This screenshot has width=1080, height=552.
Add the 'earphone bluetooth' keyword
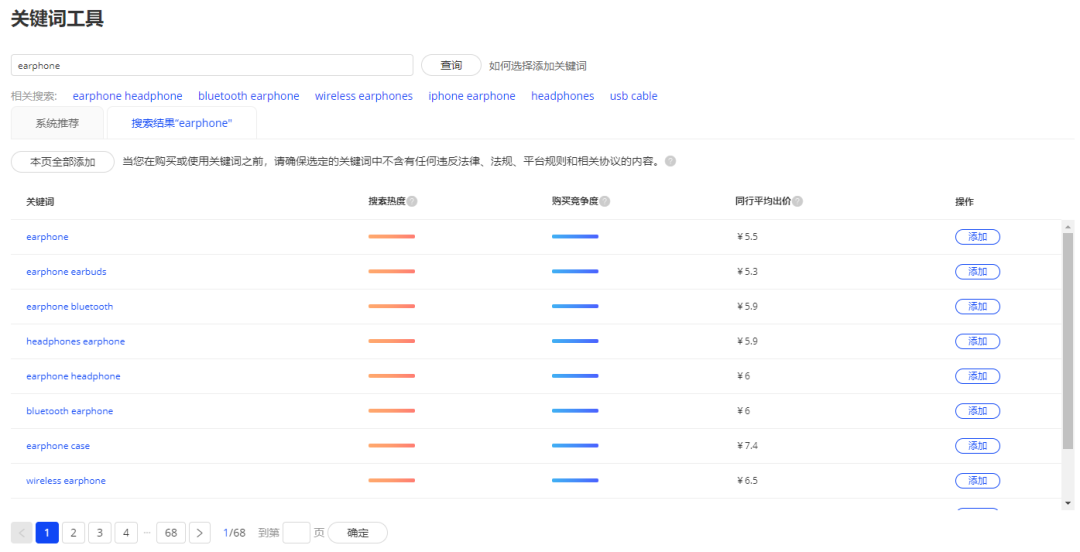pos(977,307)
